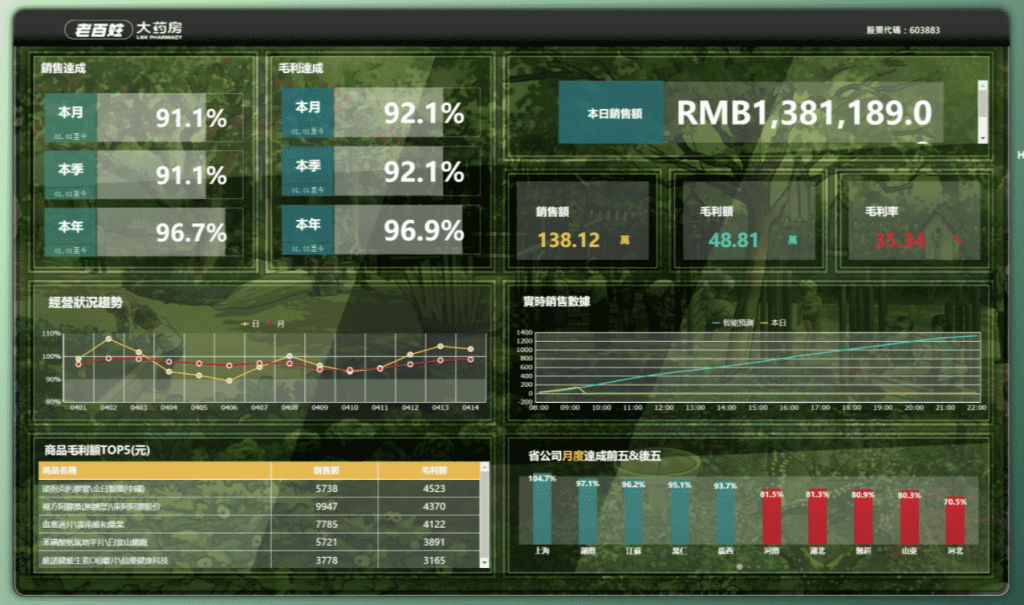1024x605 pixels.
Task: Click the RMB1,381,189.0 sales figure
Action: (x=804, y=112)
